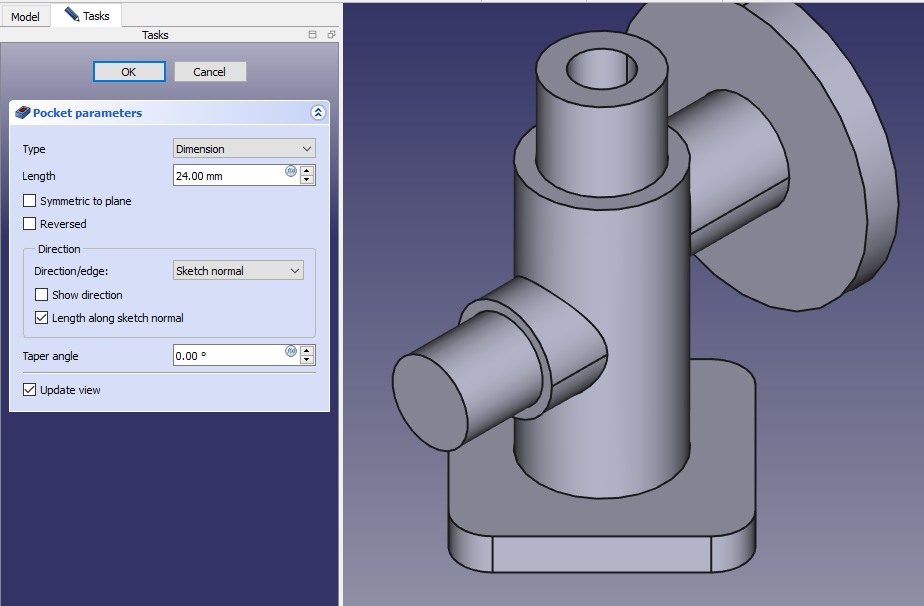Cancel the pocket operation
Image resolution: width=924 pixels, height=606 pixels.
210,72
